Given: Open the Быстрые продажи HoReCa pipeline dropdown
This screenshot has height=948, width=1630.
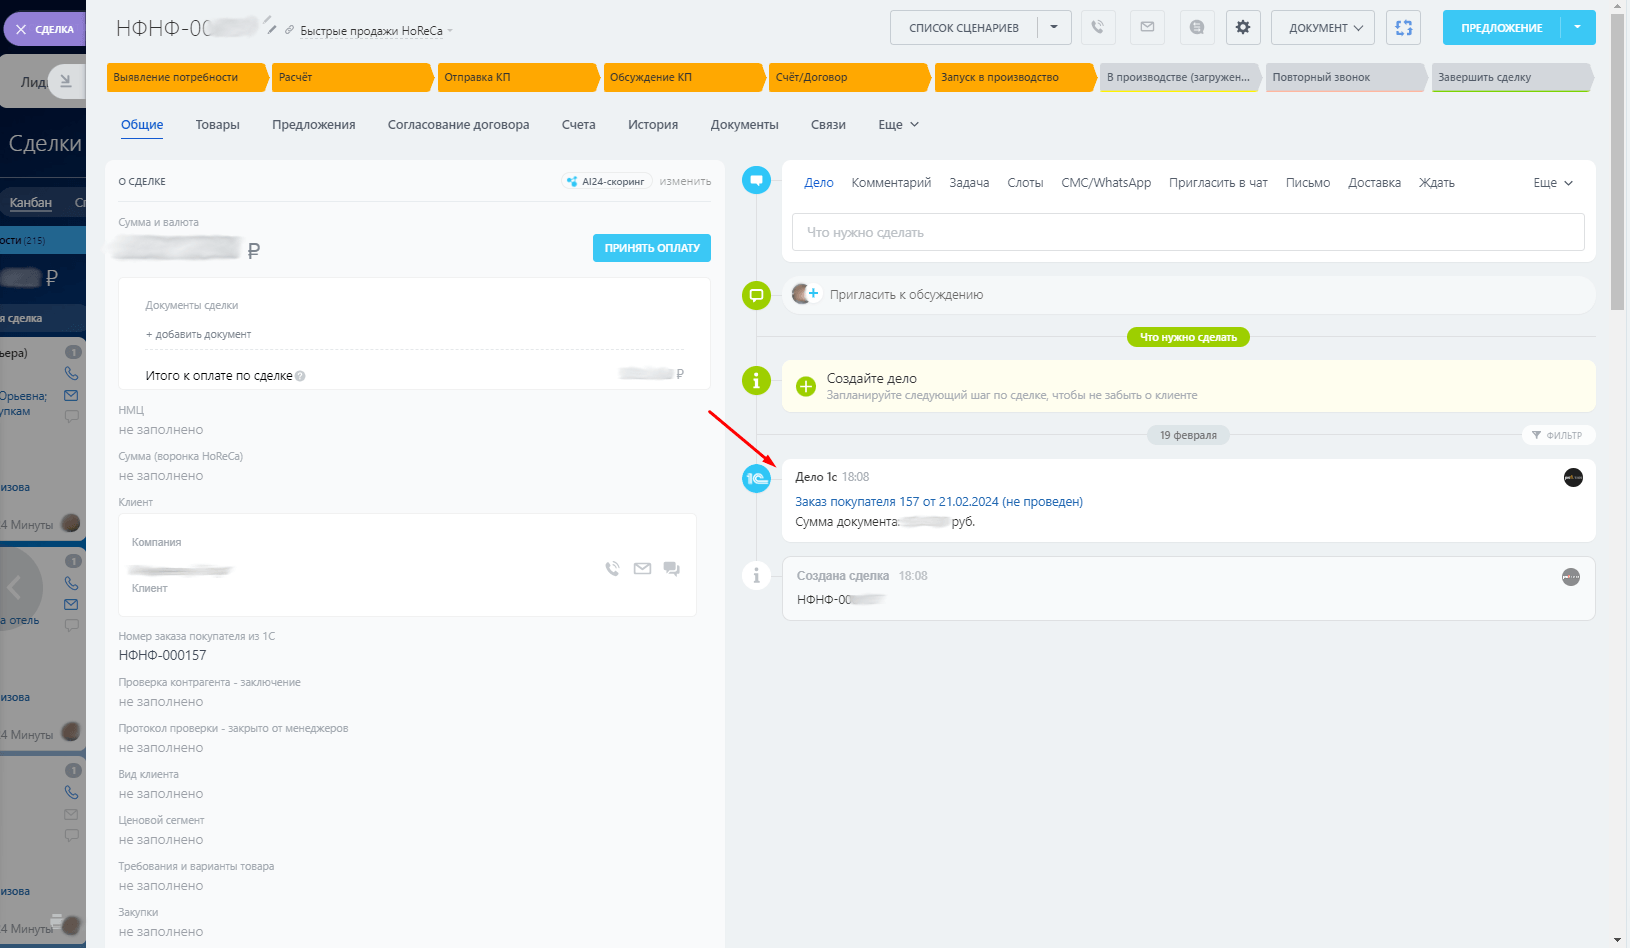Looking at the screenshot, I should coord(376,31).
